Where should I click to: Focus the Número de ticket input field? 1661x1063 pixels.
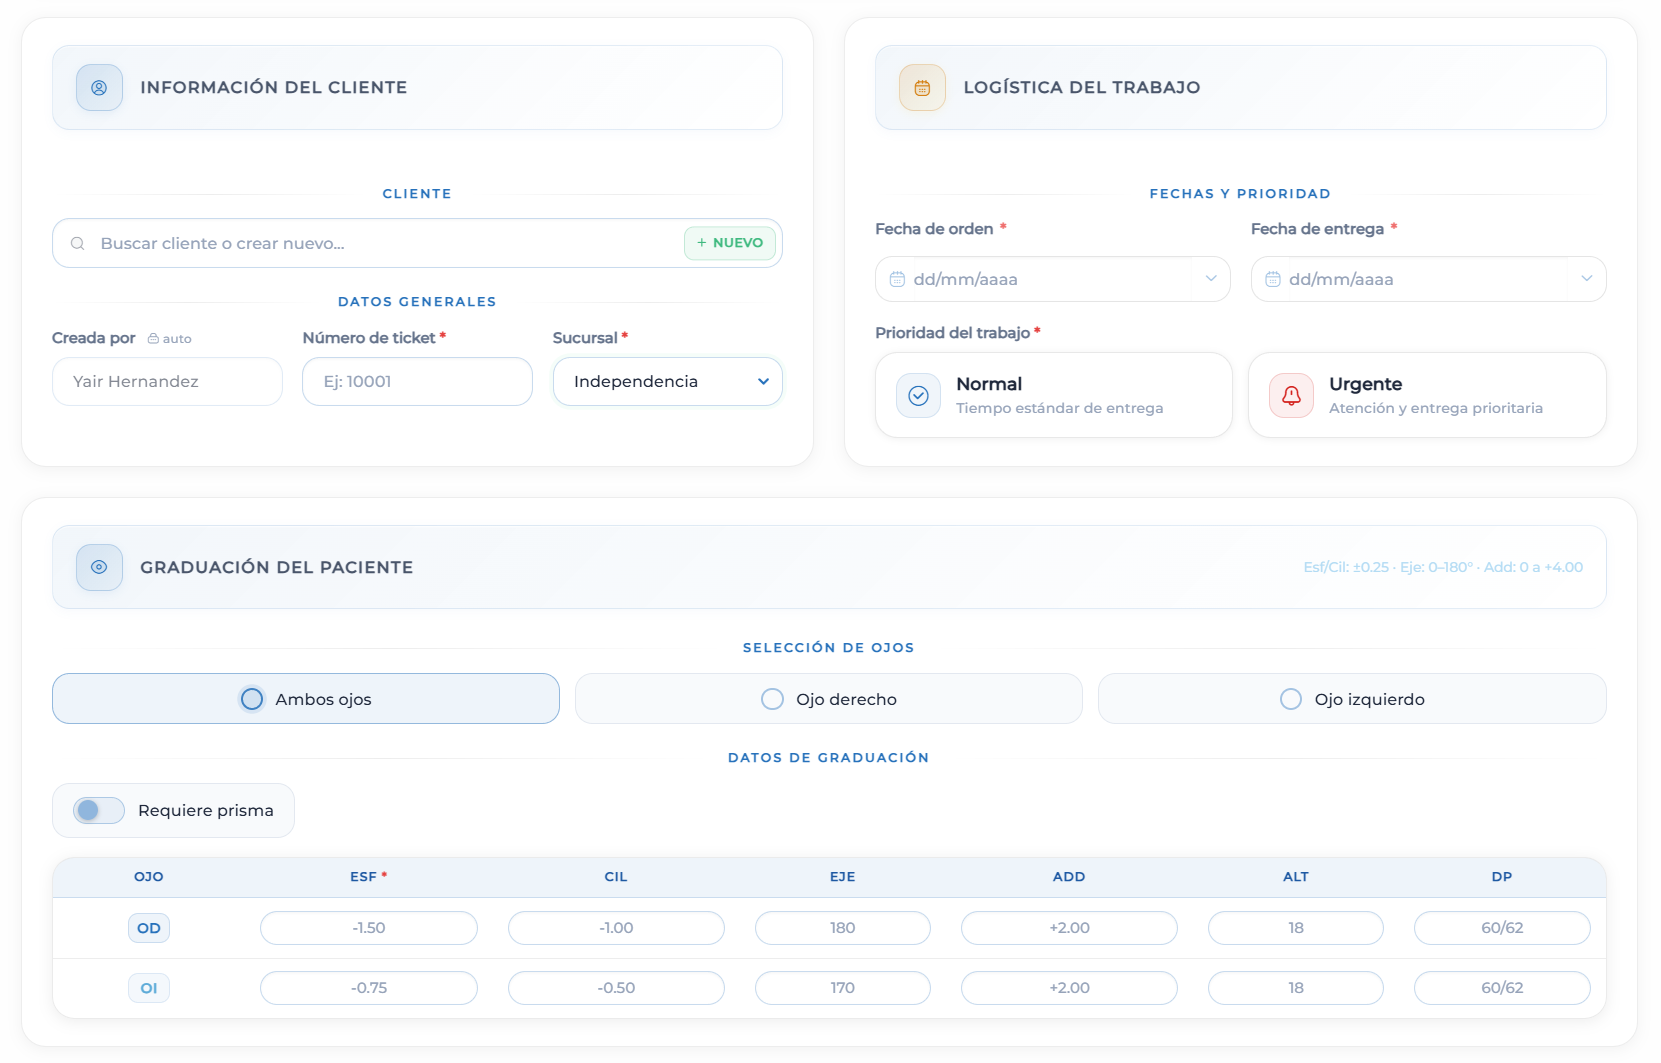point(417,382)
